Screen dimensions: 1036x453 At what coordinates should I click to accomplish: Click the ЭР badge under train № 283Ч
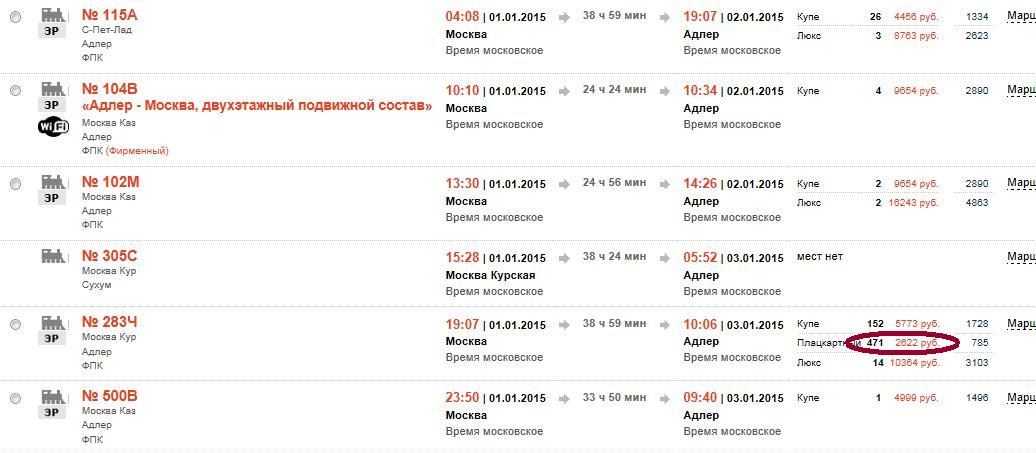coord(52,339)
